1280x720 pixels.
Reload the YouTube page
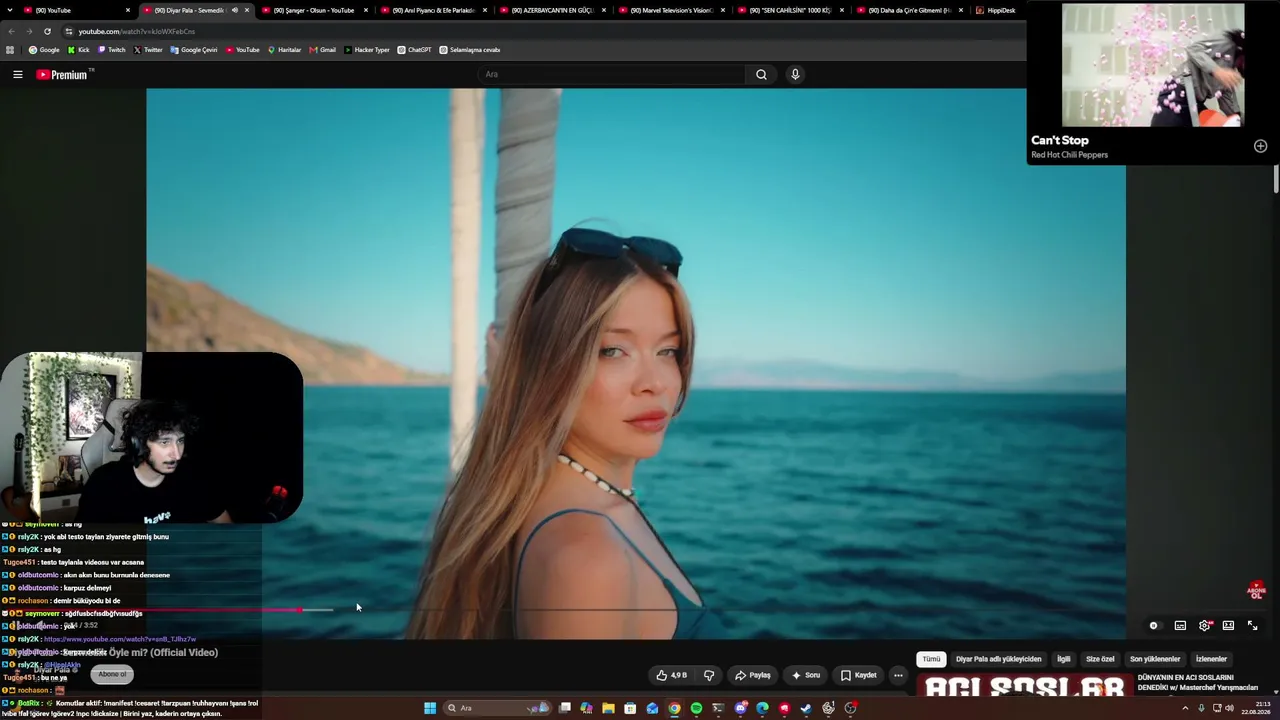tap(47, 31)
